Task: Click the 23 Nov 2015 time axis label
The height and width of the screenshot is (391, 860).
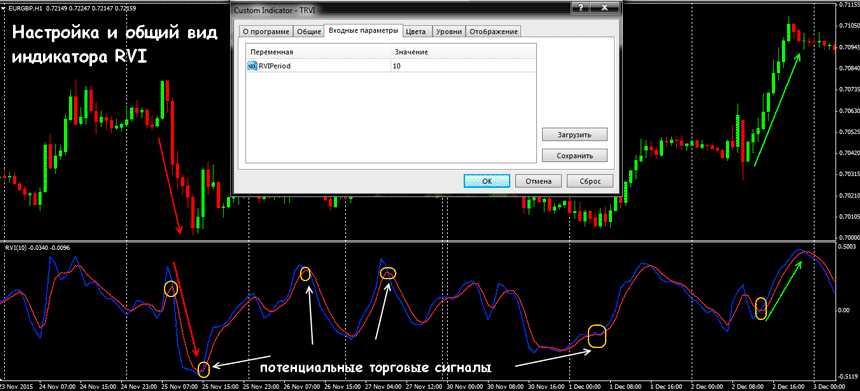Action: [x=16, y=386]
